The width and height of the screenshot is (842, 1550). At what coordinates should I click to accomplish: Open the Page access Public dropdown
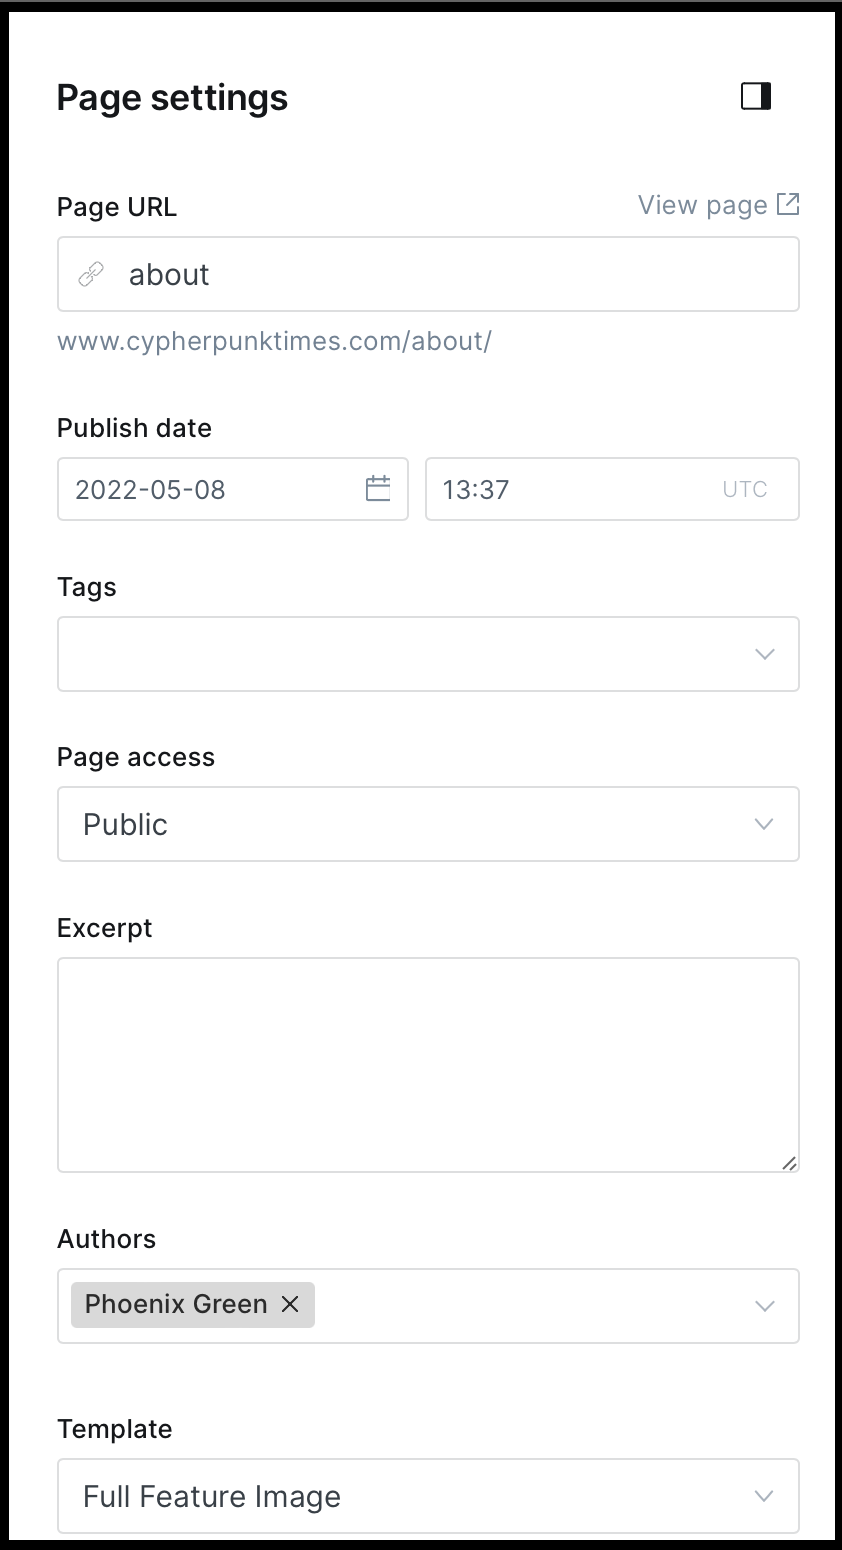click(x=428, y=824)
